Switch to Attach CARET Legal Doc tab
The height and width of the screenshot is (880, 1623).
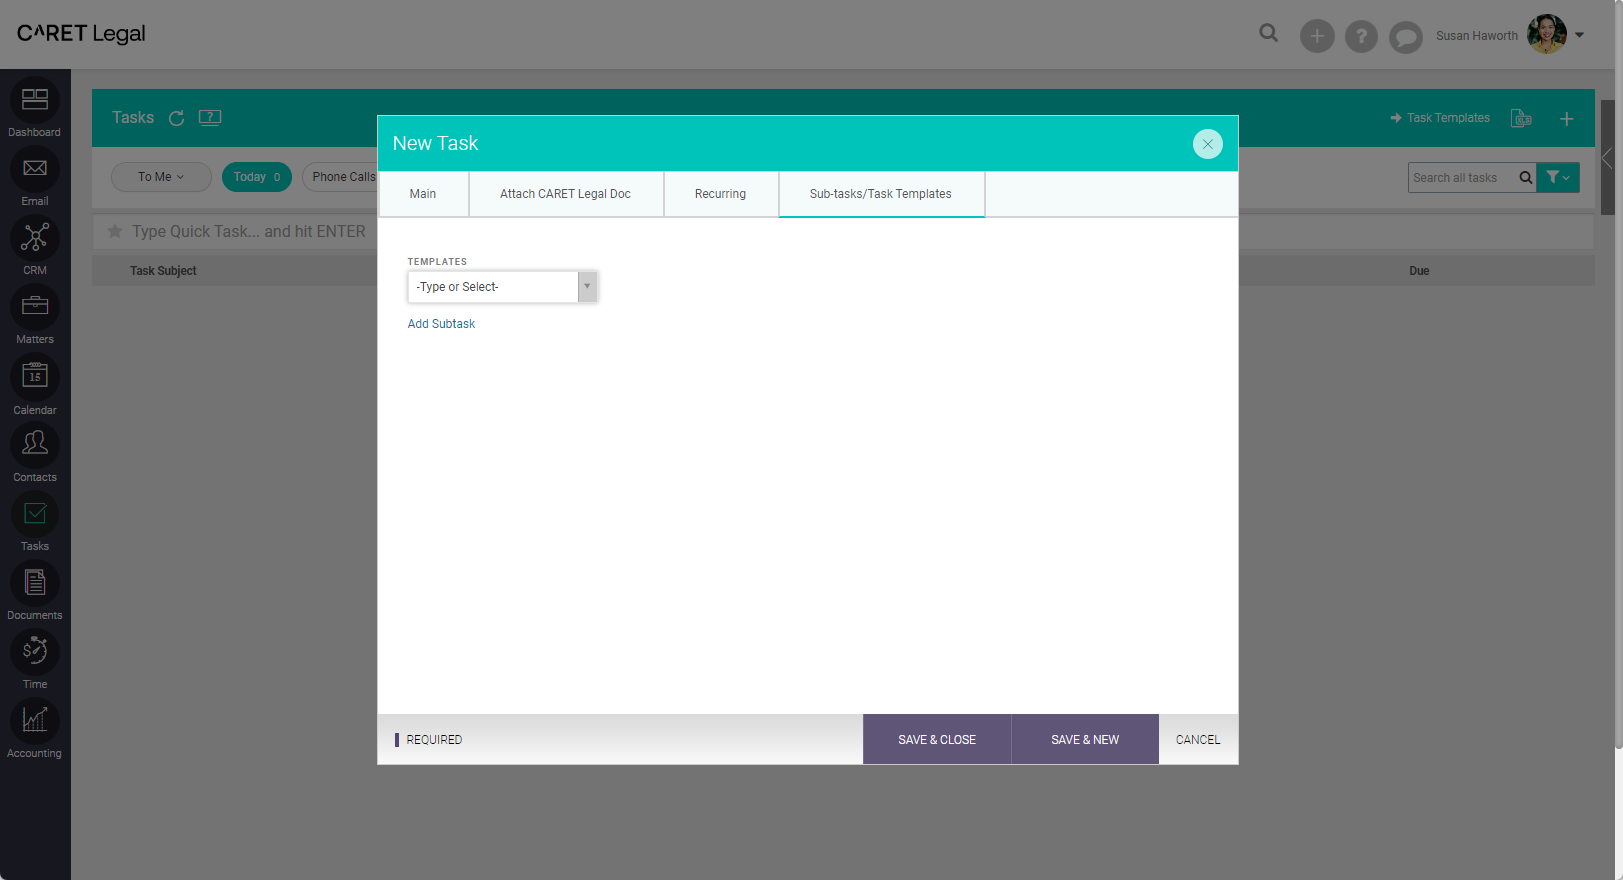(x=566, y=194)
